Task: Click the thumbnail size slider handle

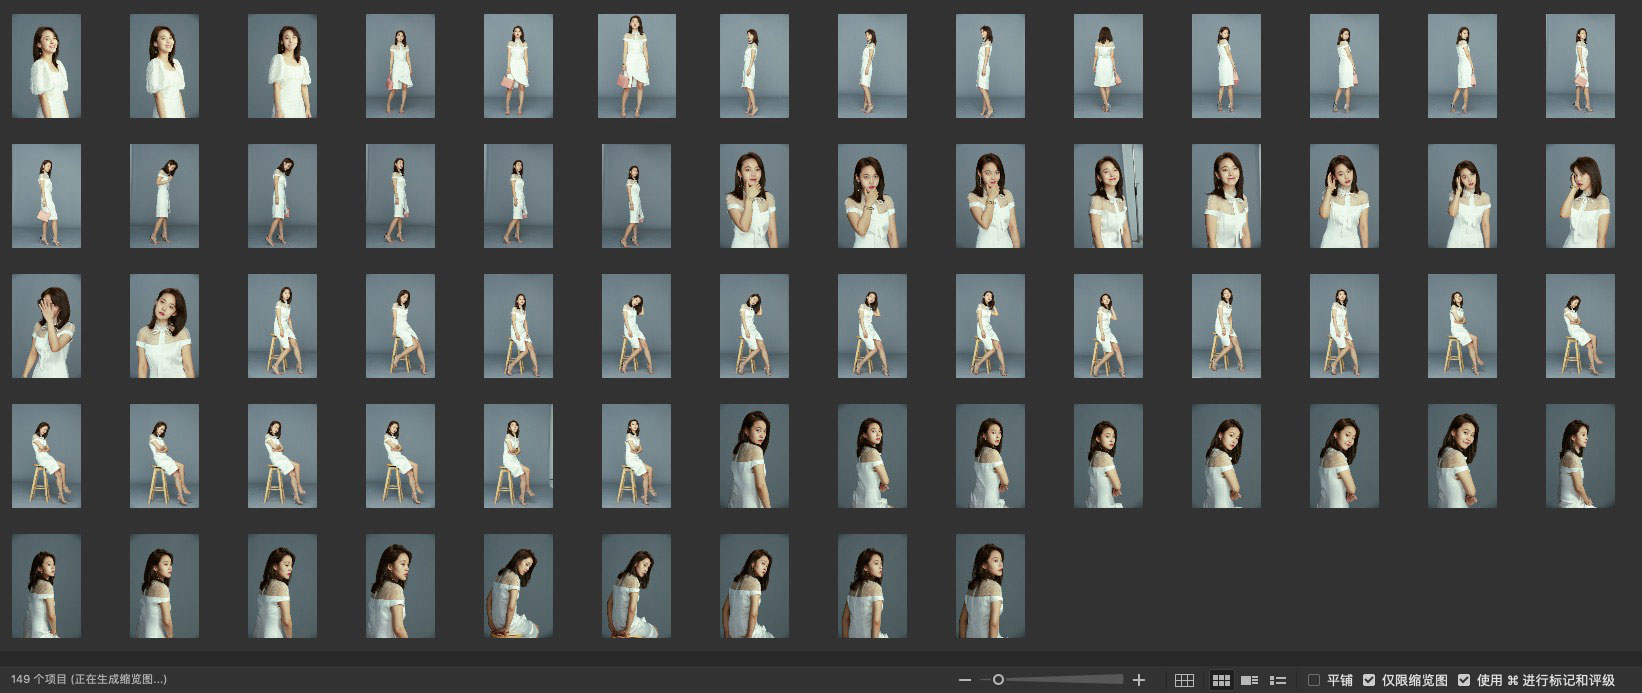Action: 998,680
